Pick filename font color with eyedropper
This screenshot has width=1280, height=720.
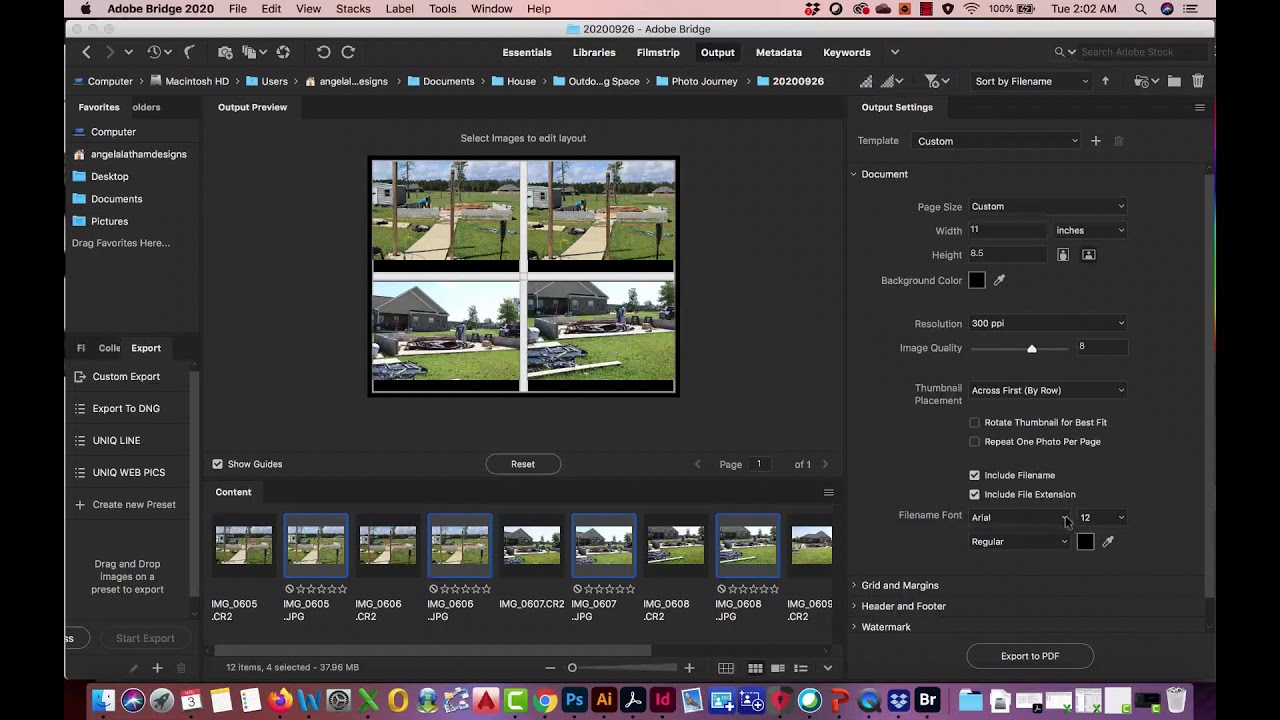[x=1108, y=541]
